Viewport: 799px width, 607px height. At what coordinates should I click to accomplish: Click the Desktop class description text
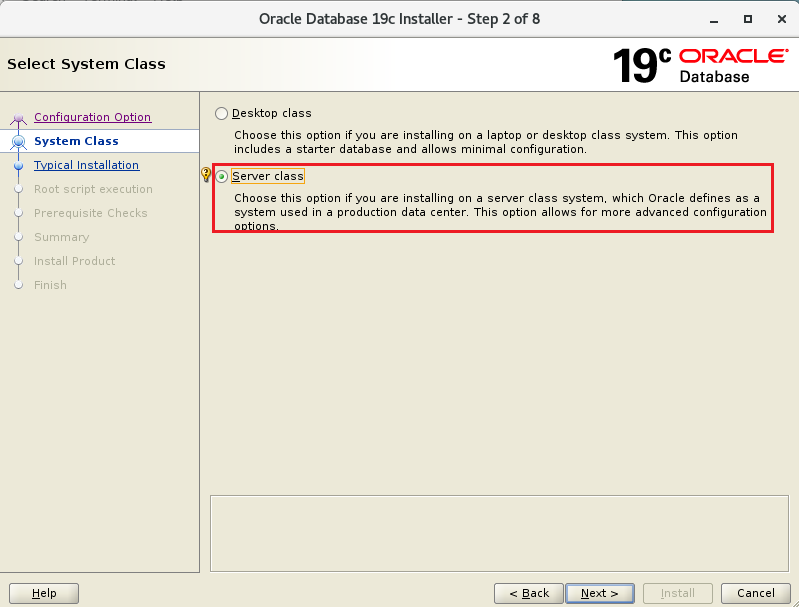[486, 142]
